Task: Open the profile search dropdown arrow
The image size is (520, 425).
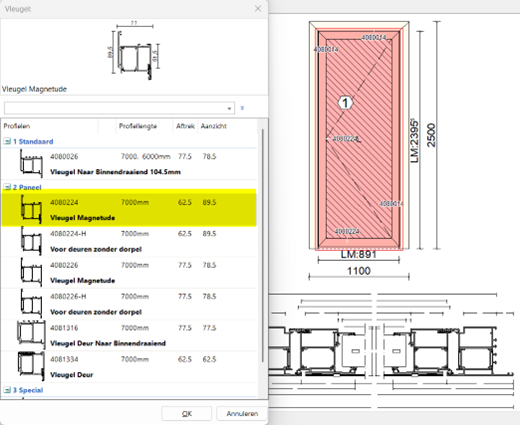Action: coord(229,108)
